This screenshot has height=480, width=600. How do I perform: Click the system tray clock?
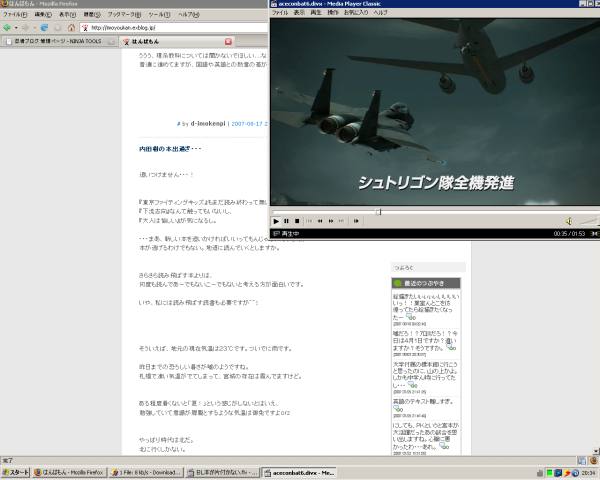589,473
